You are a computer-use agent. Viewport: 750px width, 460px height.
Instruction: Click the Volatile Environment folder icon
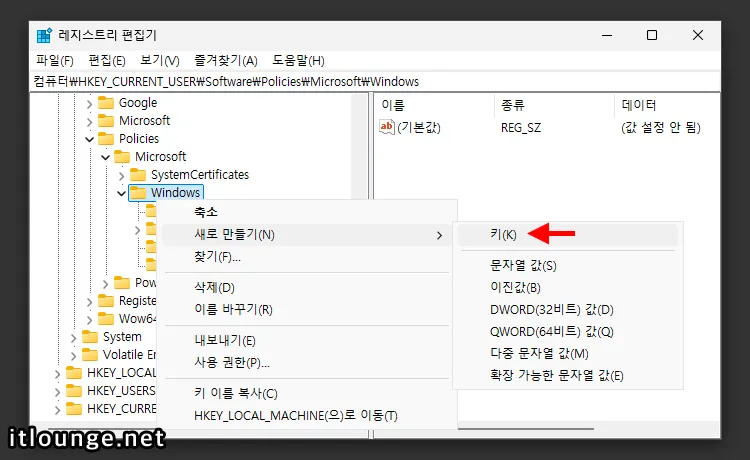click(90, 355)
